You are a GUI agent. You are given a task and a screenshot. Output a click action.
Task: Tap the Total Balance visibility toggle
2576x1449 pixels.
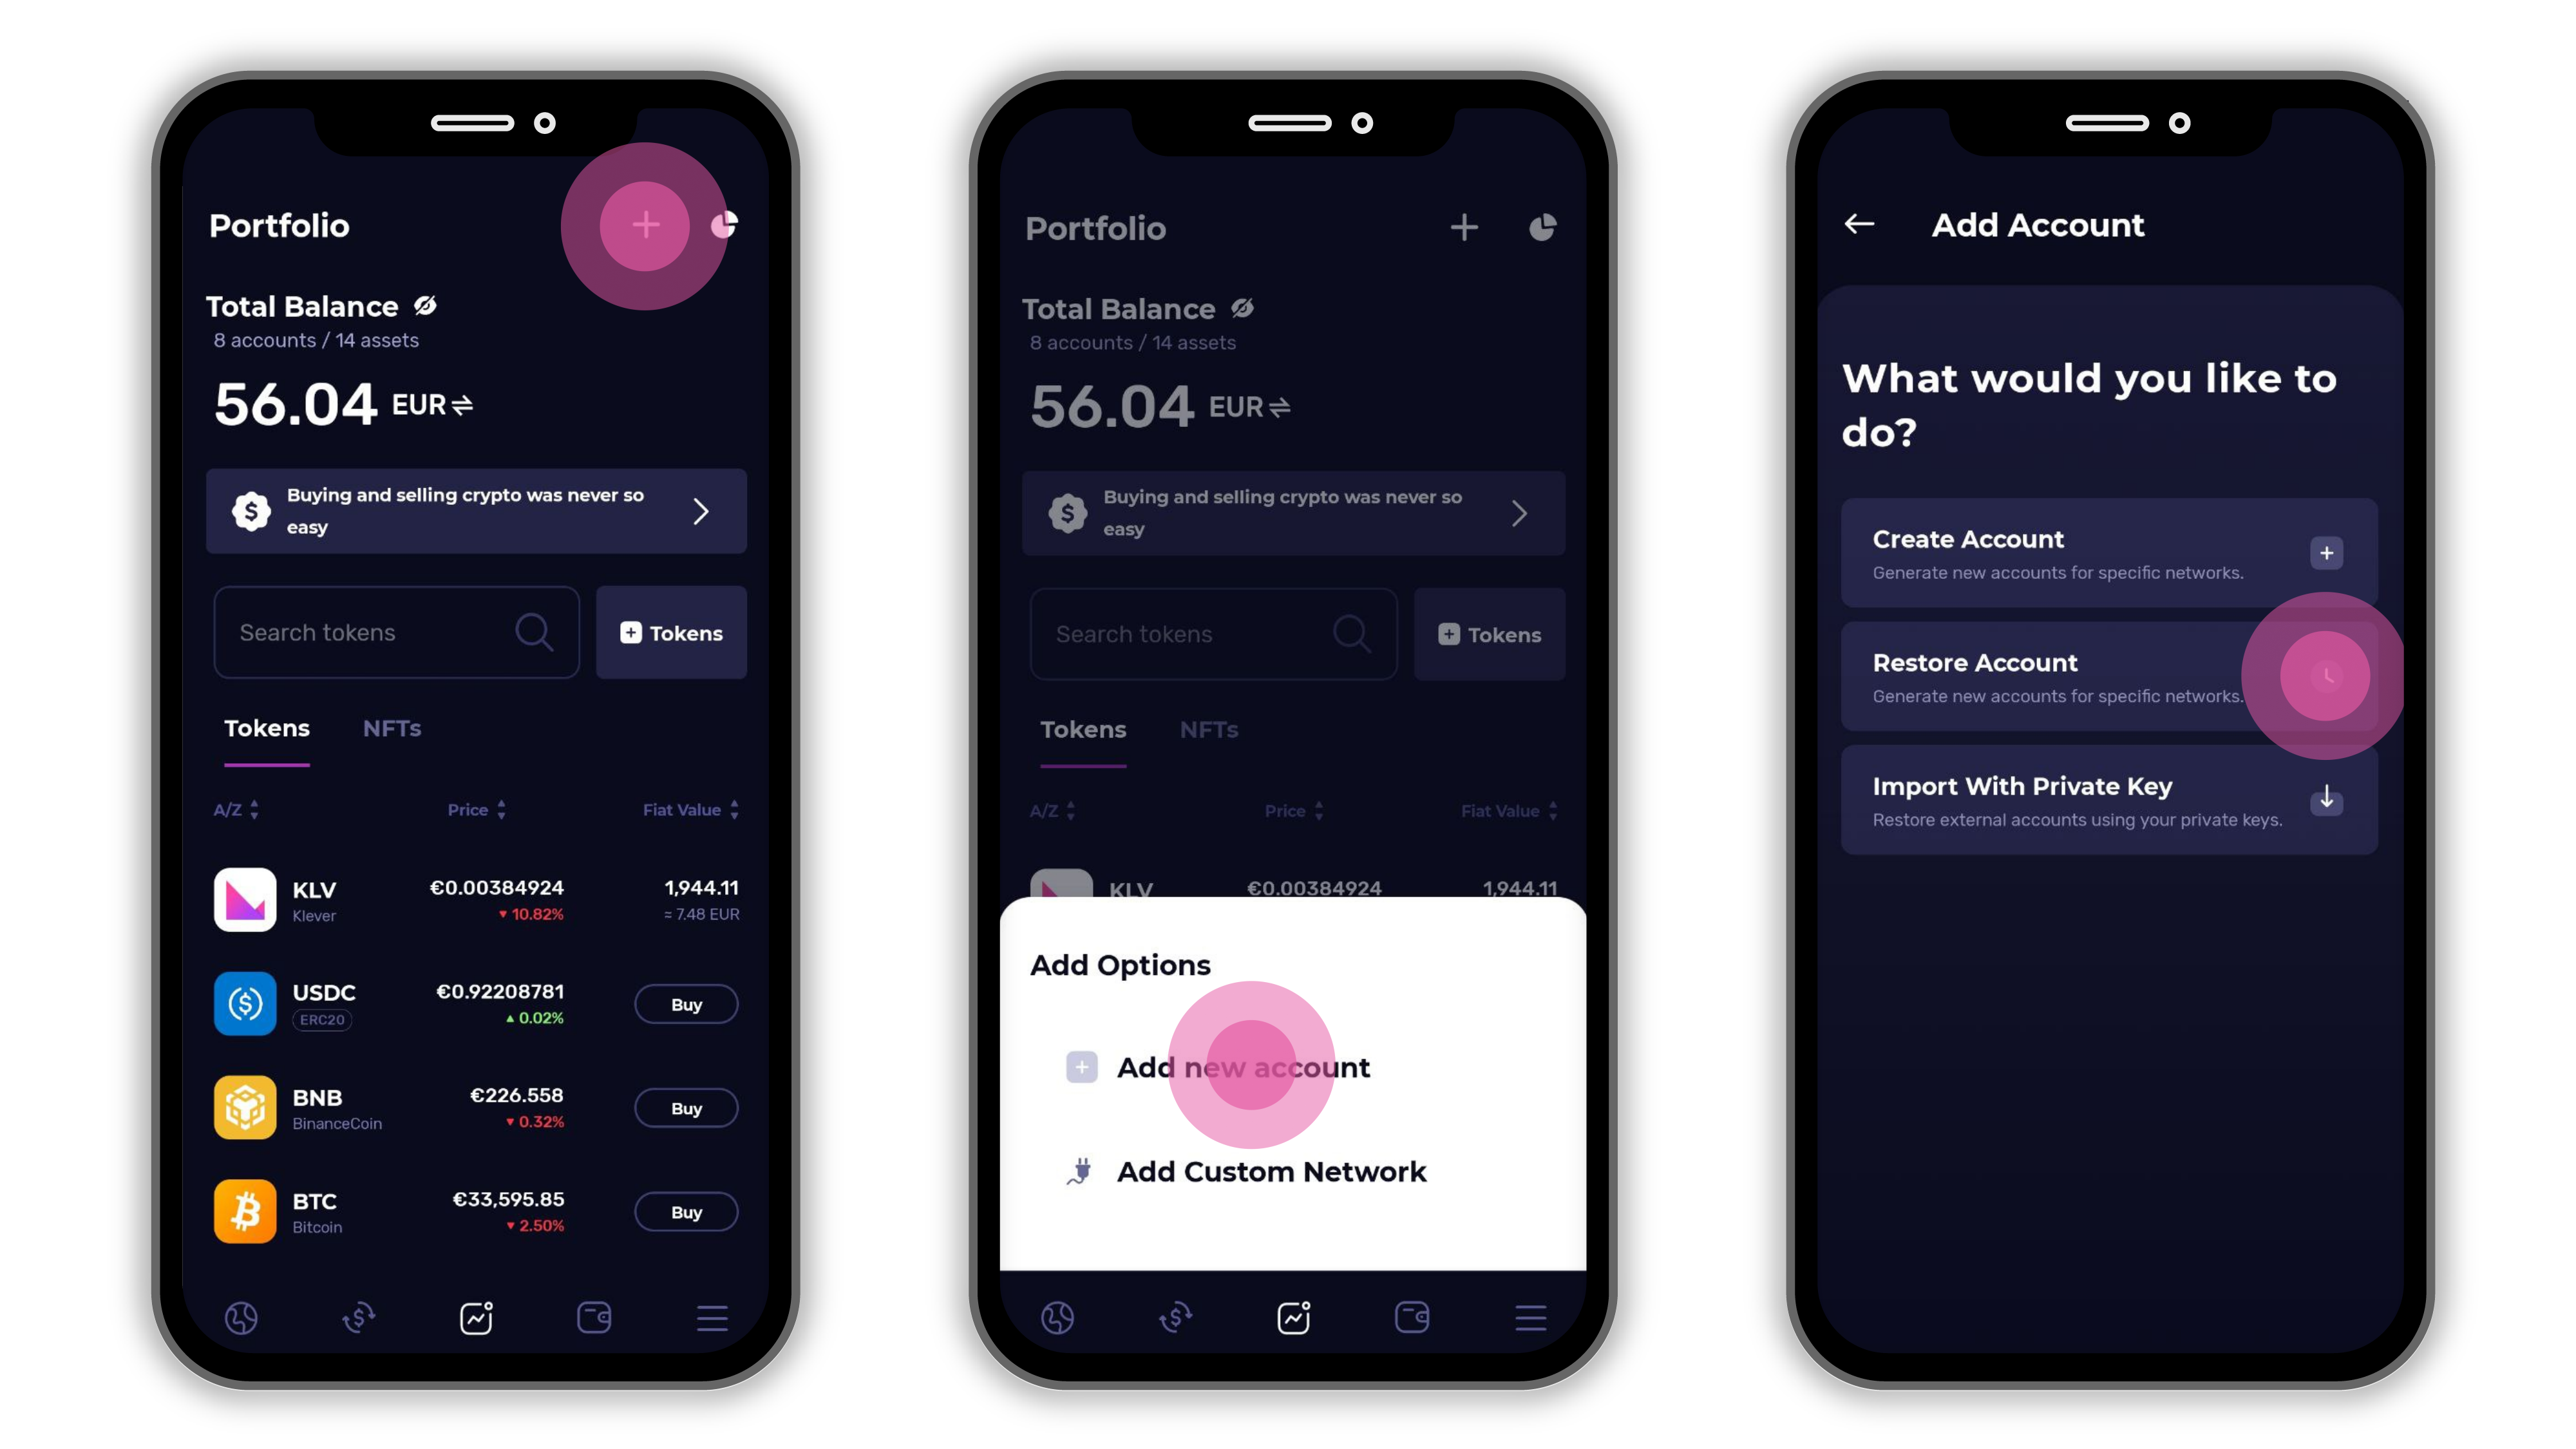tap(430, 306)
